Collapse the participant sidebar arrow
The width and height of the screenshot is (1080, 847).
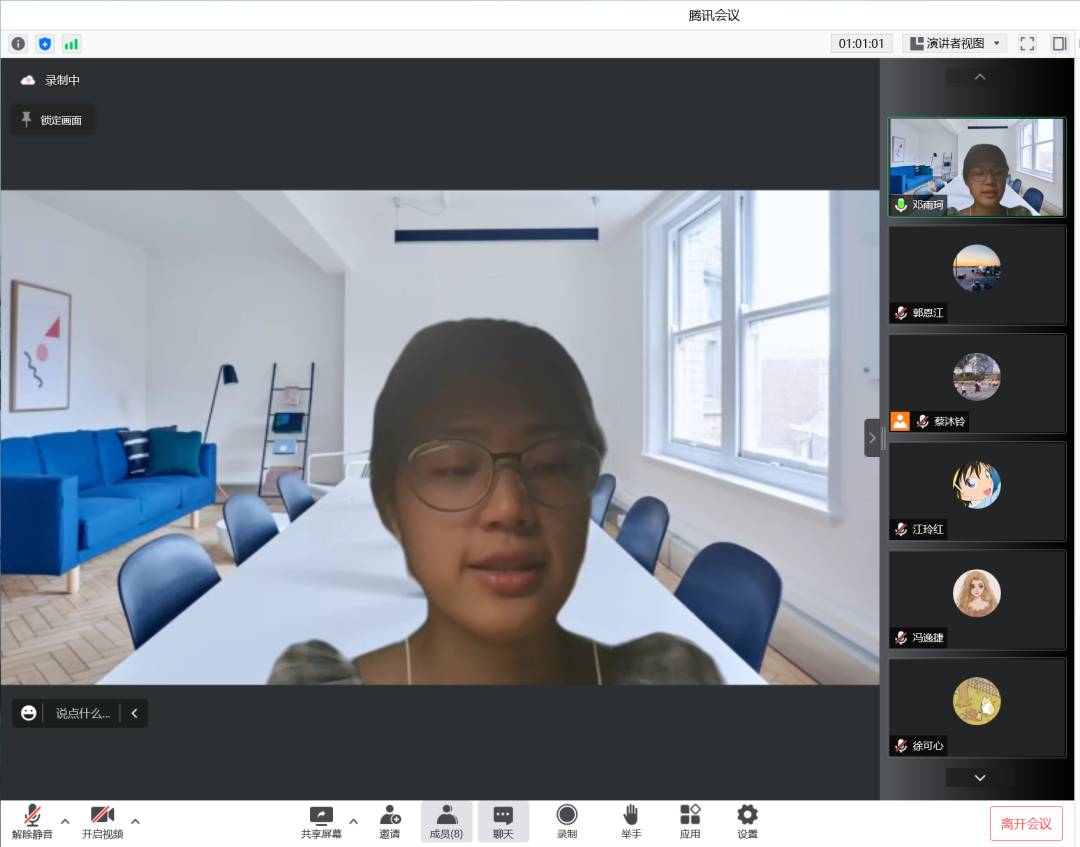[872, 438]
